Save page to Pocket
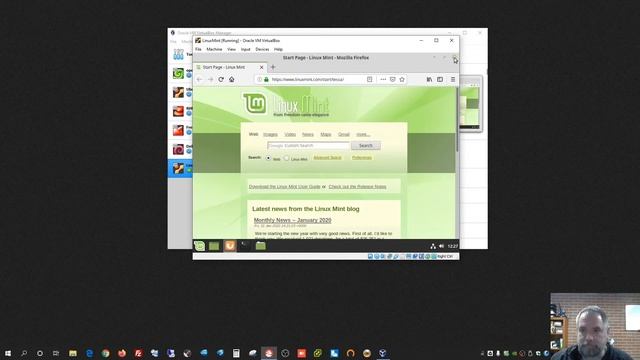640x360 pixels. (x=392, y=79)
